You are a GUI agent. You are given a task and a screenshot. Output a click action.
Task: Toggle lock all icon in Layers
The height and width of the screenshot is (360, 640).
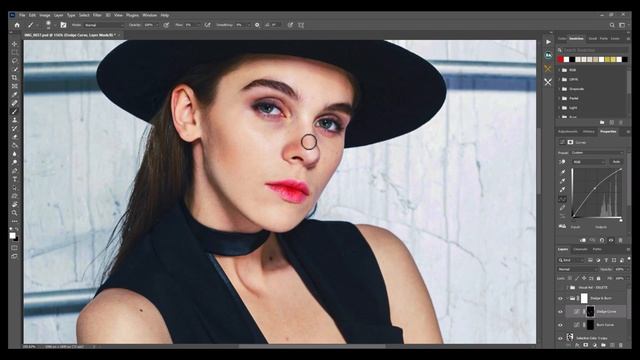[598, 278]
